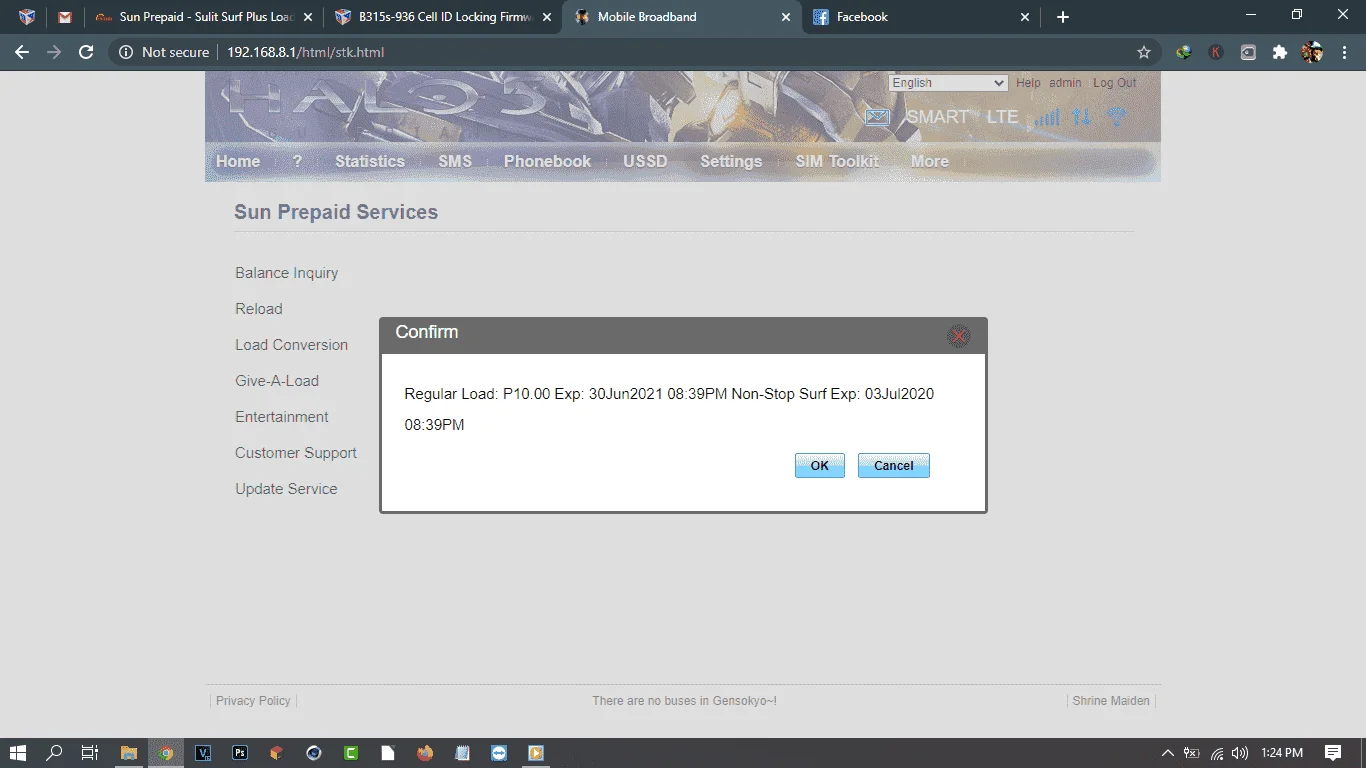1366x768 pixels.
Task: Expand the More menu
Action: [x=929, y=161]
